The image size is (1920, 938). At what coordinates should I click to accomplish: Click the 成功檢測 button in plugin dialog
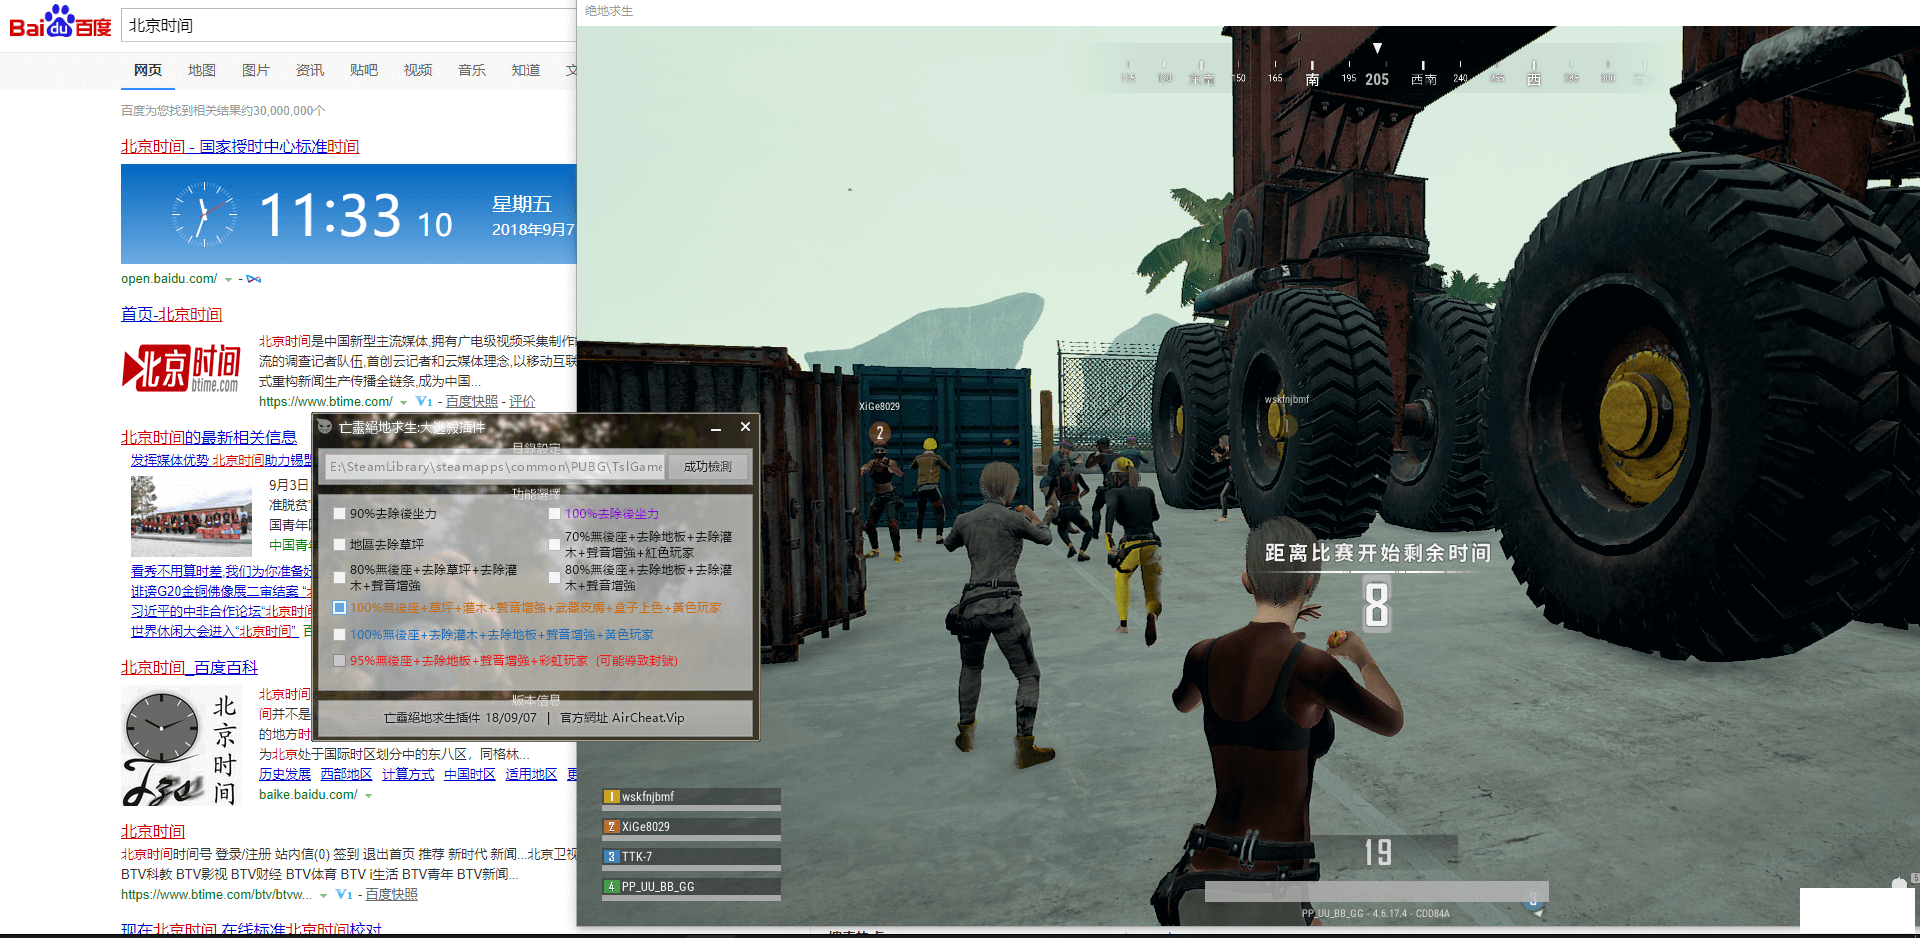tap(708, 467)
